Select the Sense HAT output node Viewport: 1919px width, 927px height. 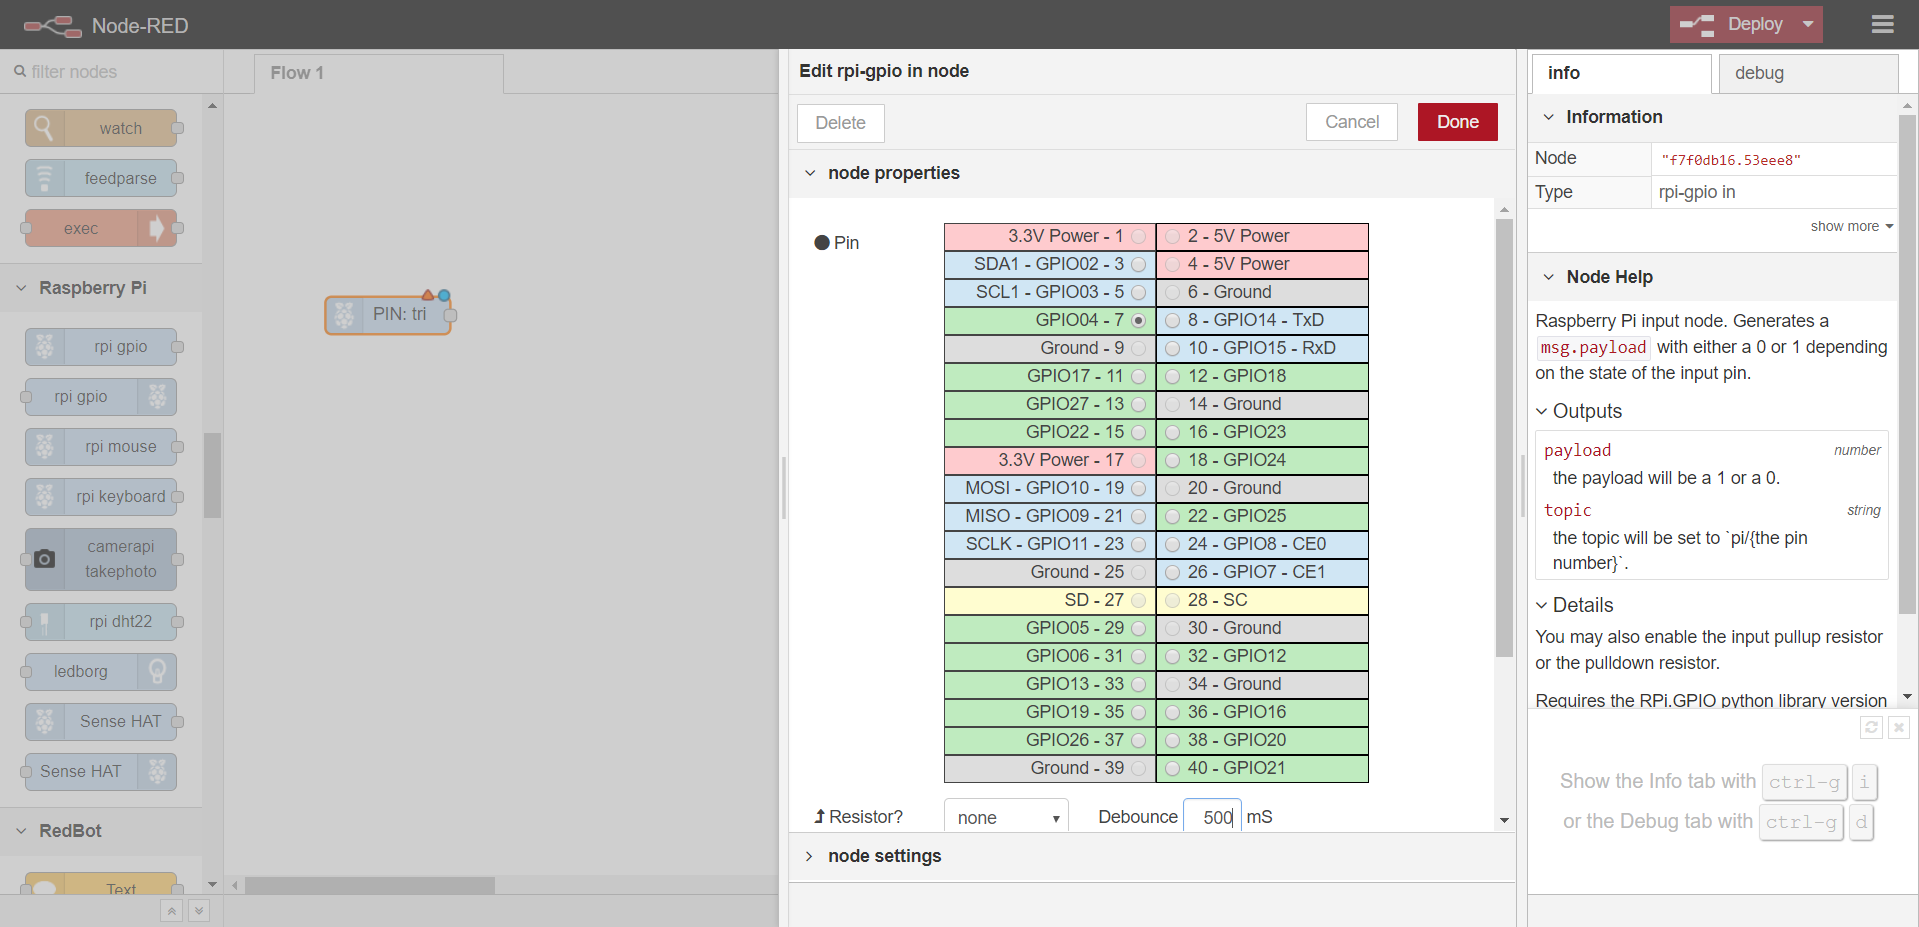pyautogui.click(x=101, y=772)
